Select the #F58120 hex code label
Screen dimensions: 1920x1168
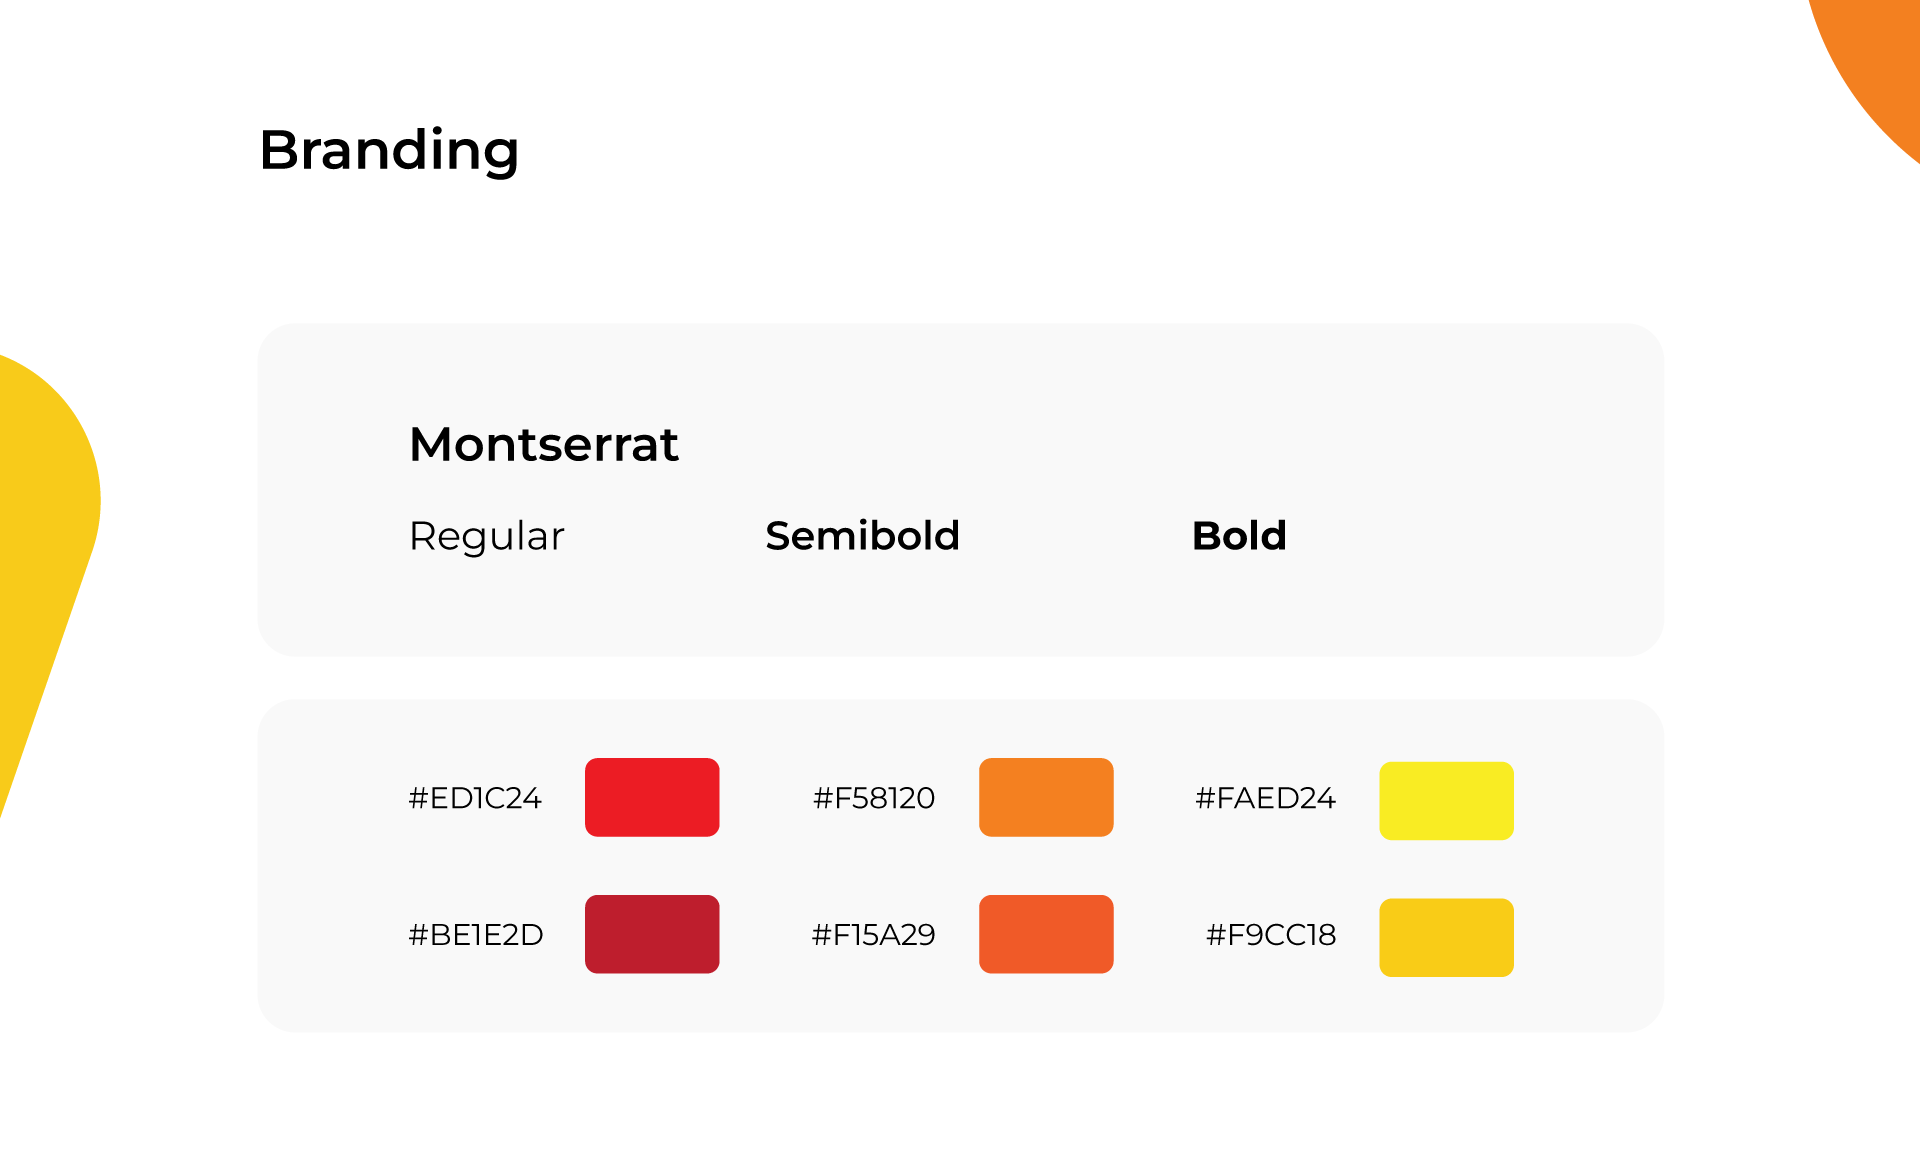point(874,798)
